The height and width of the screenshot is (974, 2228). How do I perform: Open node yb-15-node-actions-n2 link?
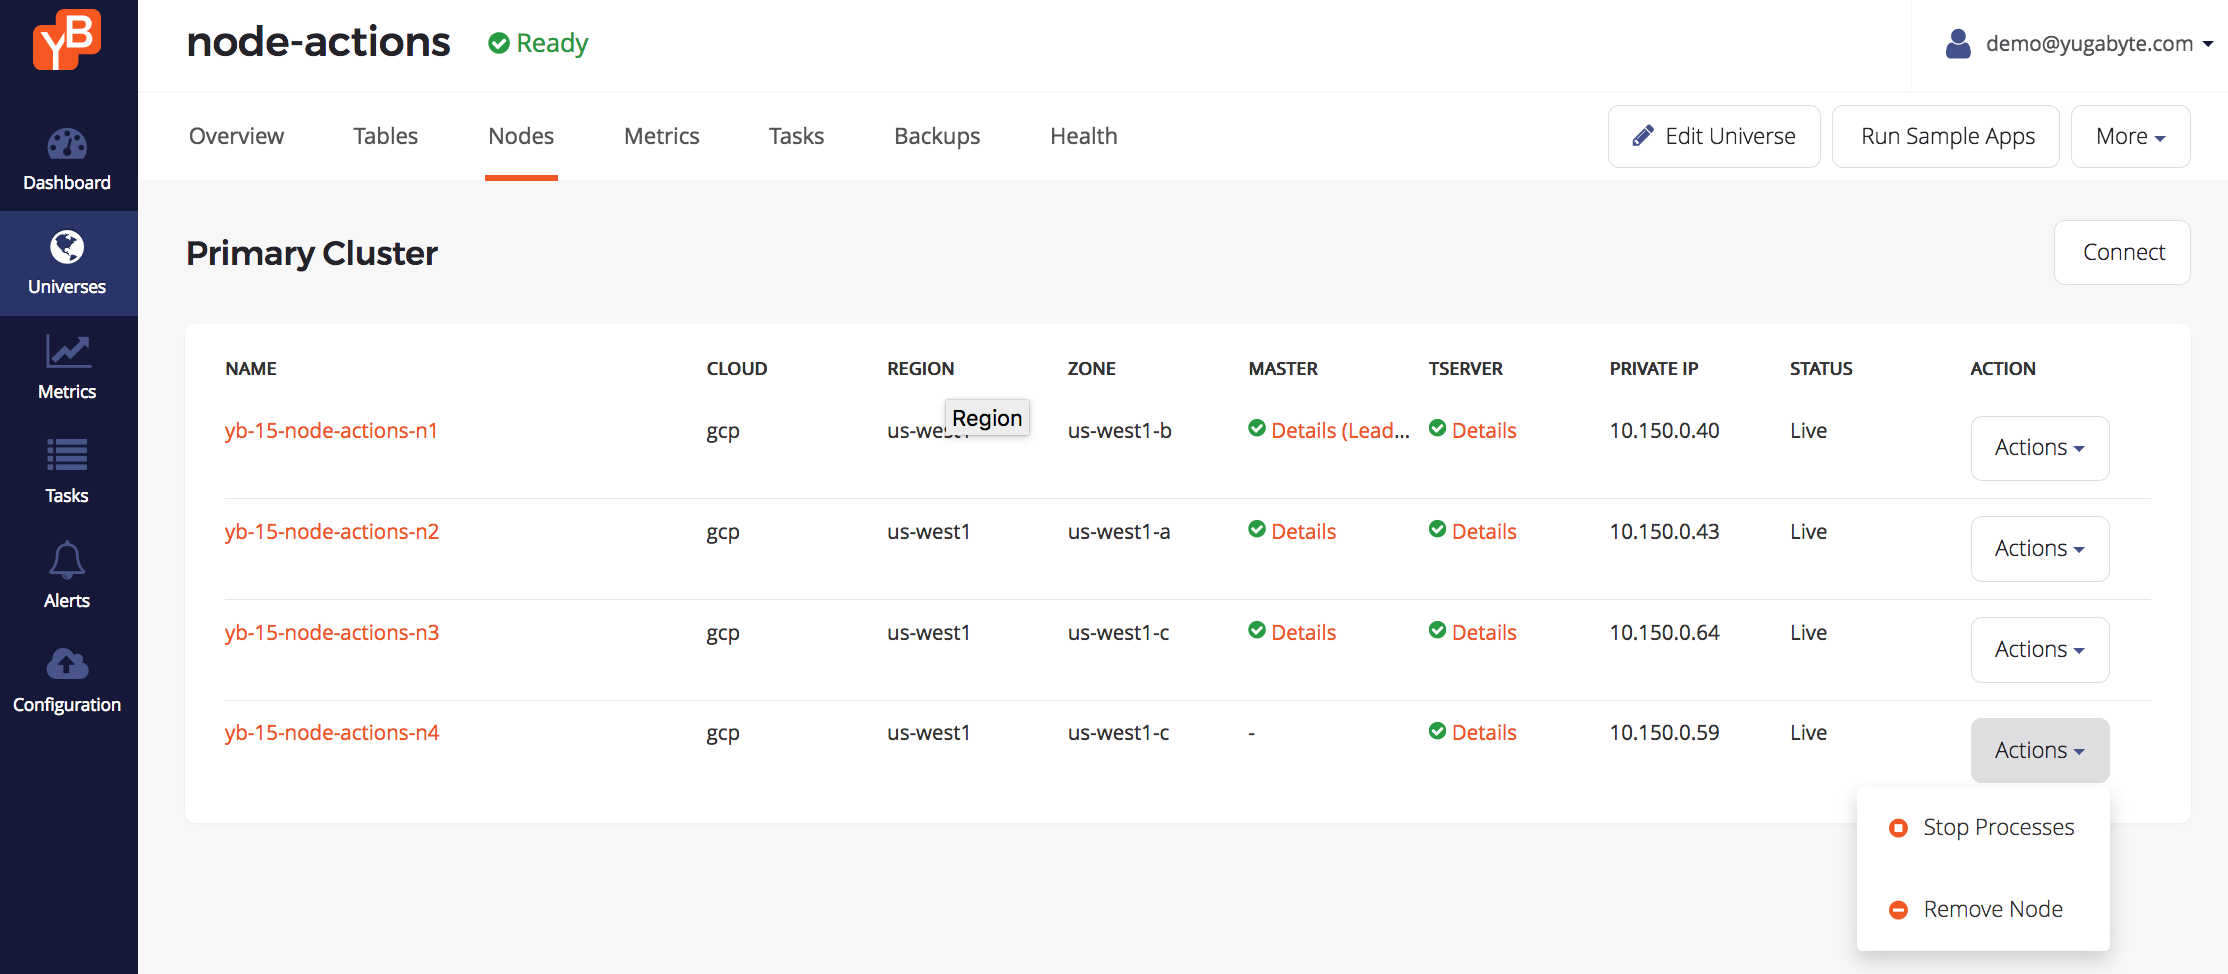point(331,532)
